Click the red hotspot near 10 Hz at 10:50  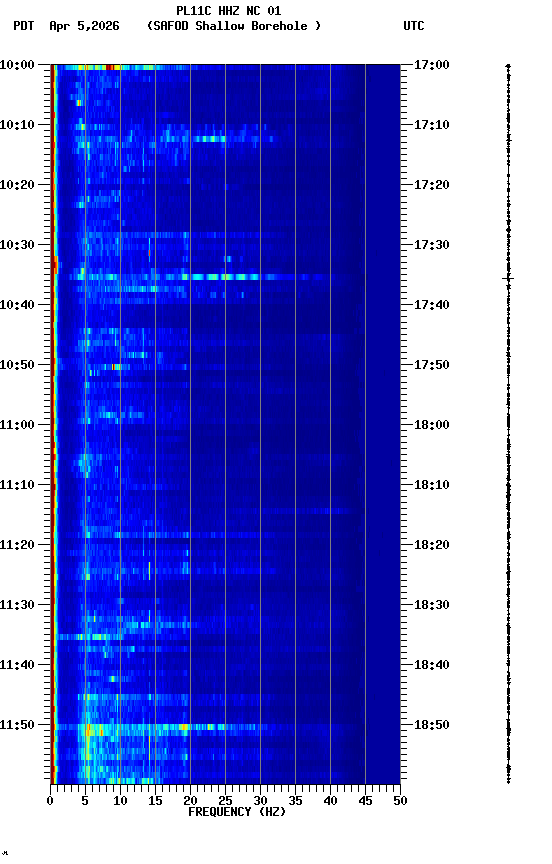coord(114,367)
